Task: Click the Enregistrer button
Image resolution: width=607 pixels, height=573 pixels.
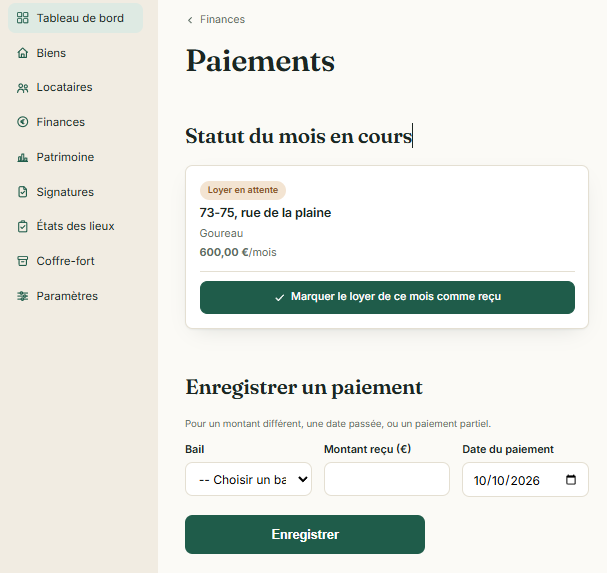Action: pos(305,534)
